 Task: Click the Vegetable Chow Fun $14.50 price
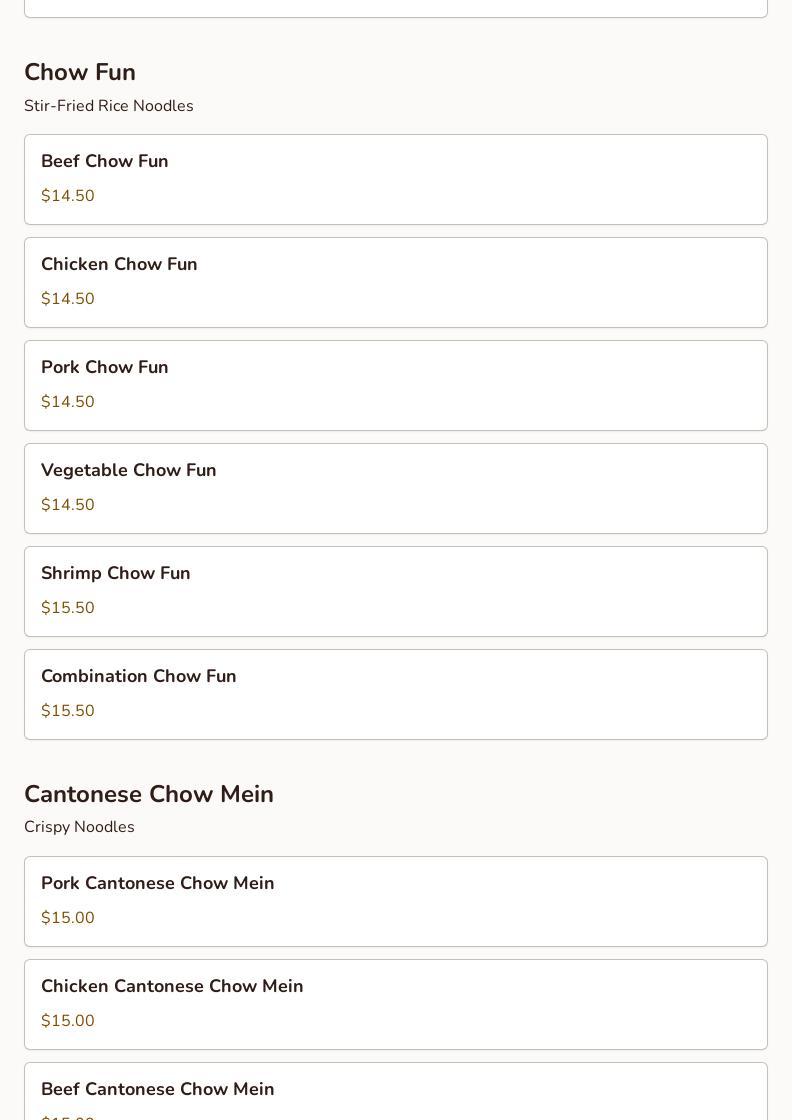pyautogui.click(x=68, y=505)
